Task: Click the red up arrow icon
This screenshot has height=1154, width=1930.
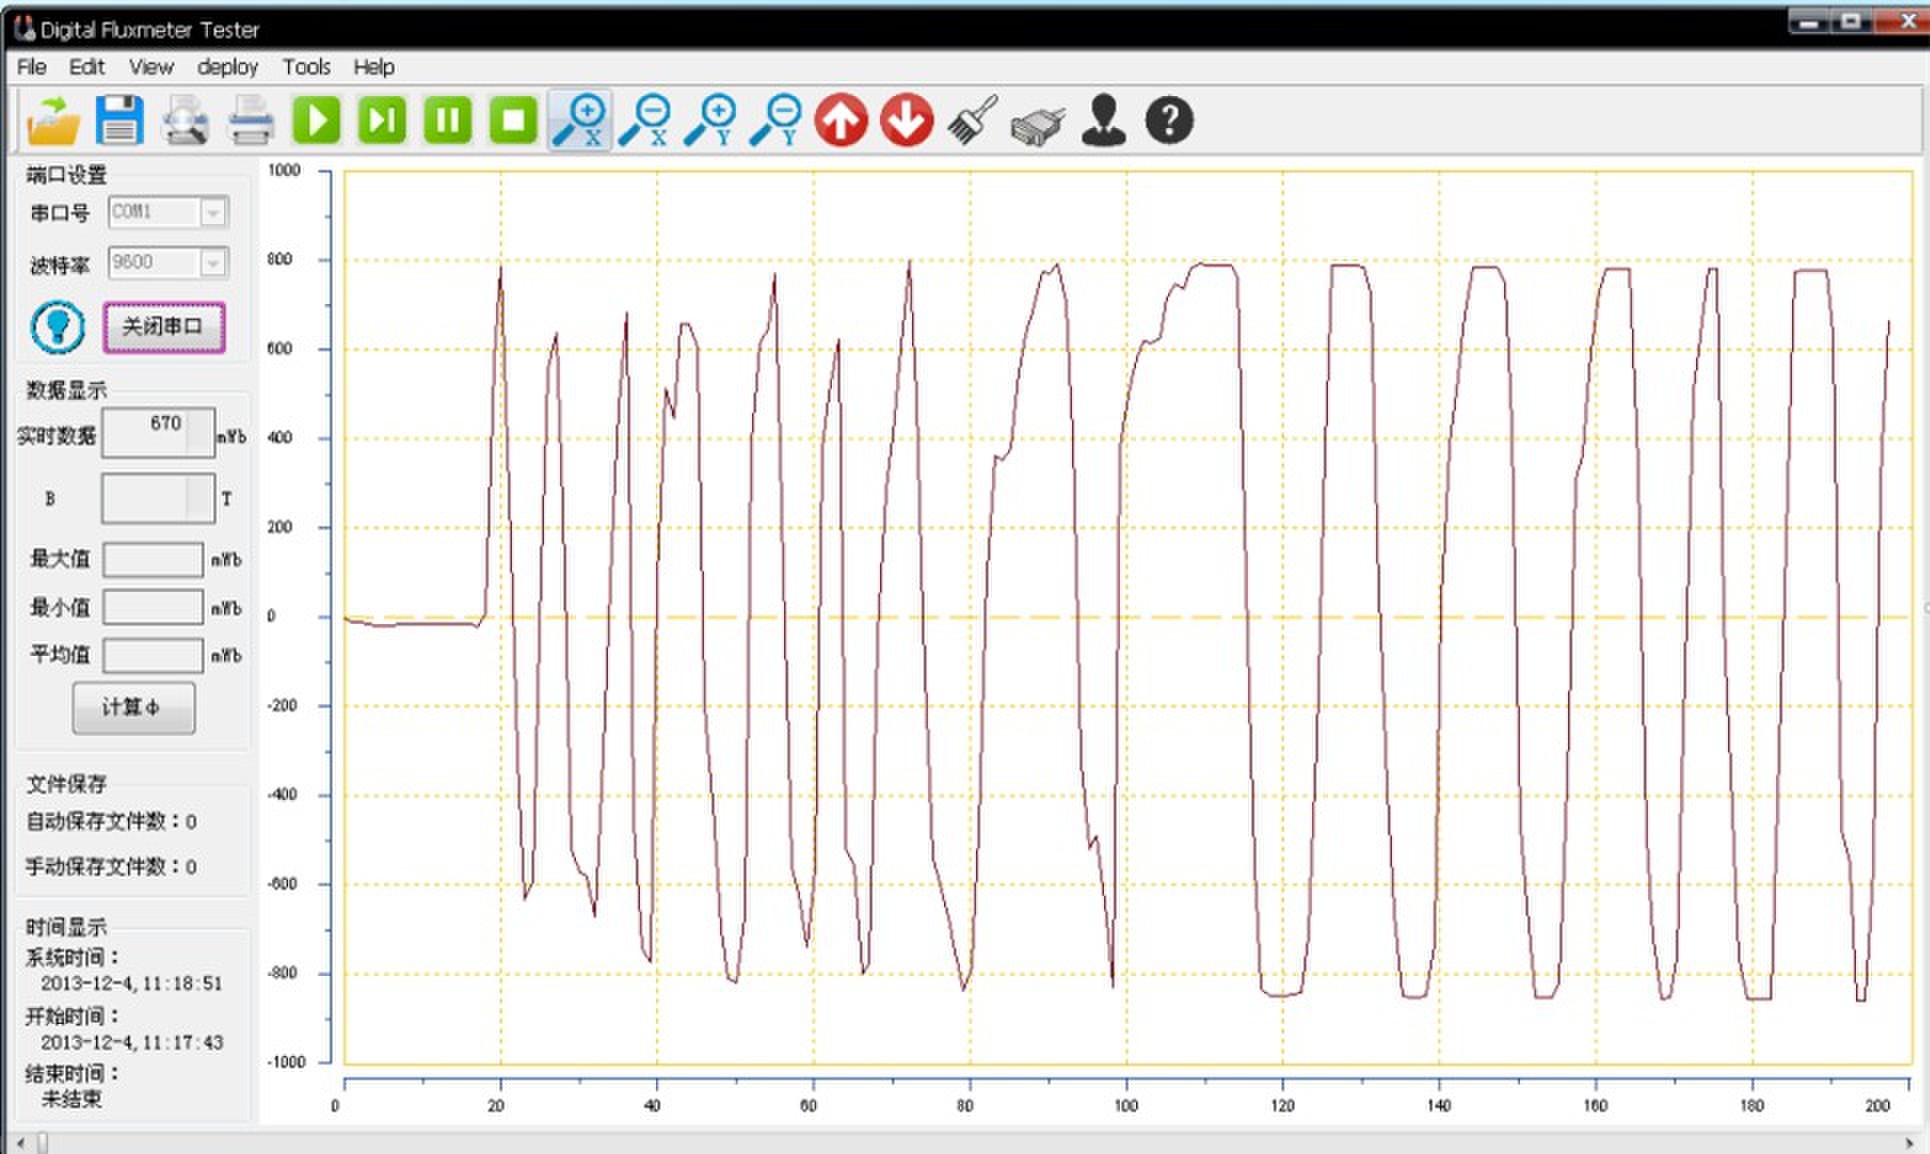Action: [841, 120]
